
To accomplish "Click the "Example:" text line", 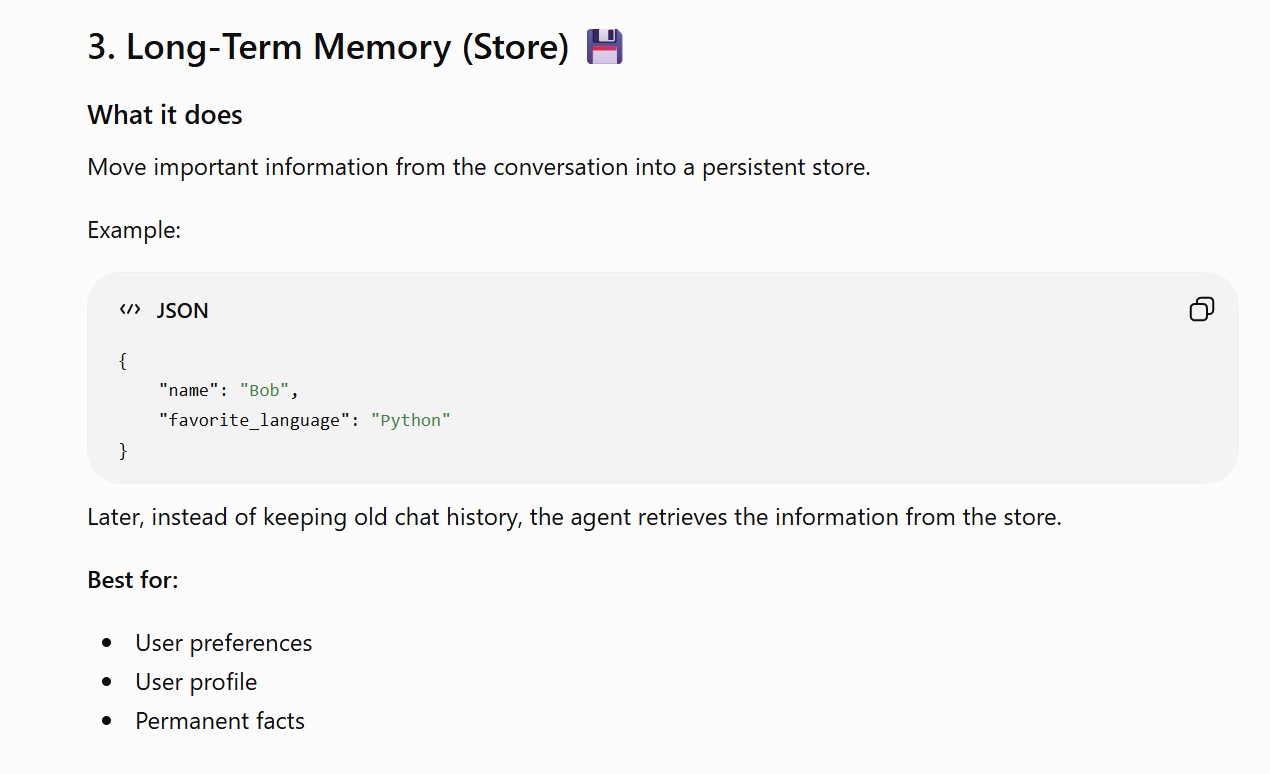I will (134, 230).
